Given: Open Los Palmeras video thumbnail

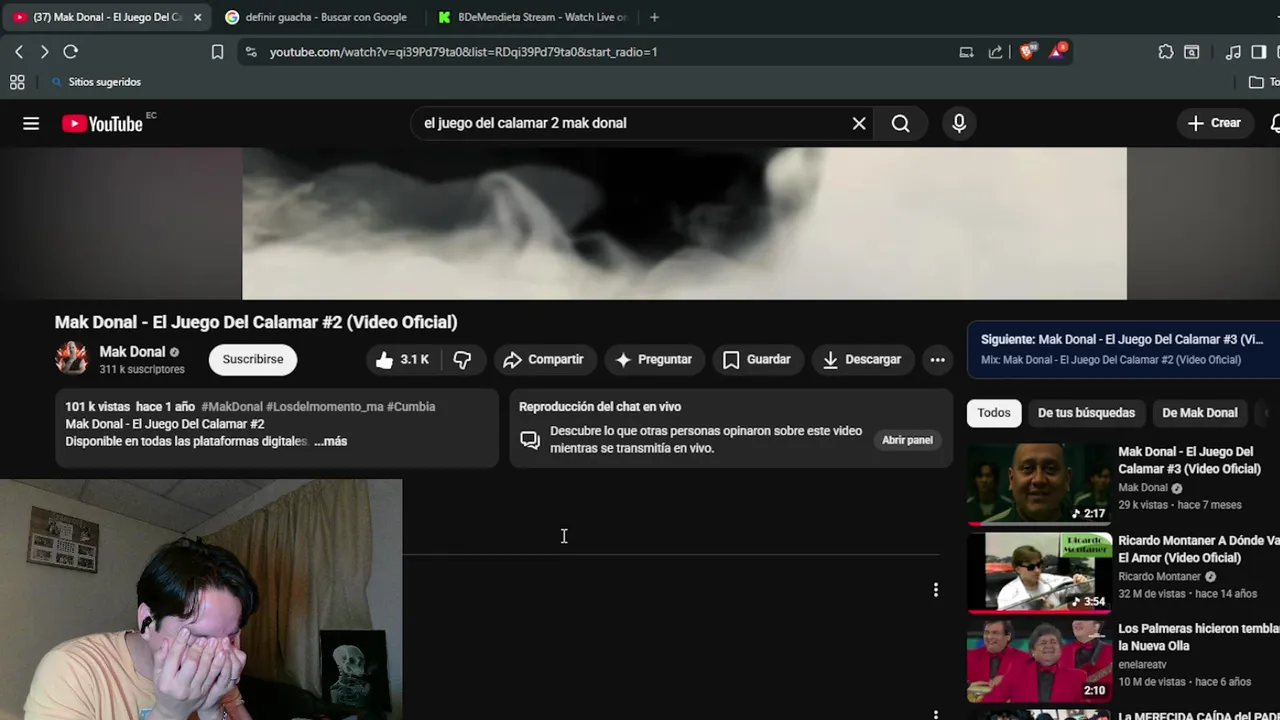Looking at the screenshot, I should click(x=1039, y=661).
